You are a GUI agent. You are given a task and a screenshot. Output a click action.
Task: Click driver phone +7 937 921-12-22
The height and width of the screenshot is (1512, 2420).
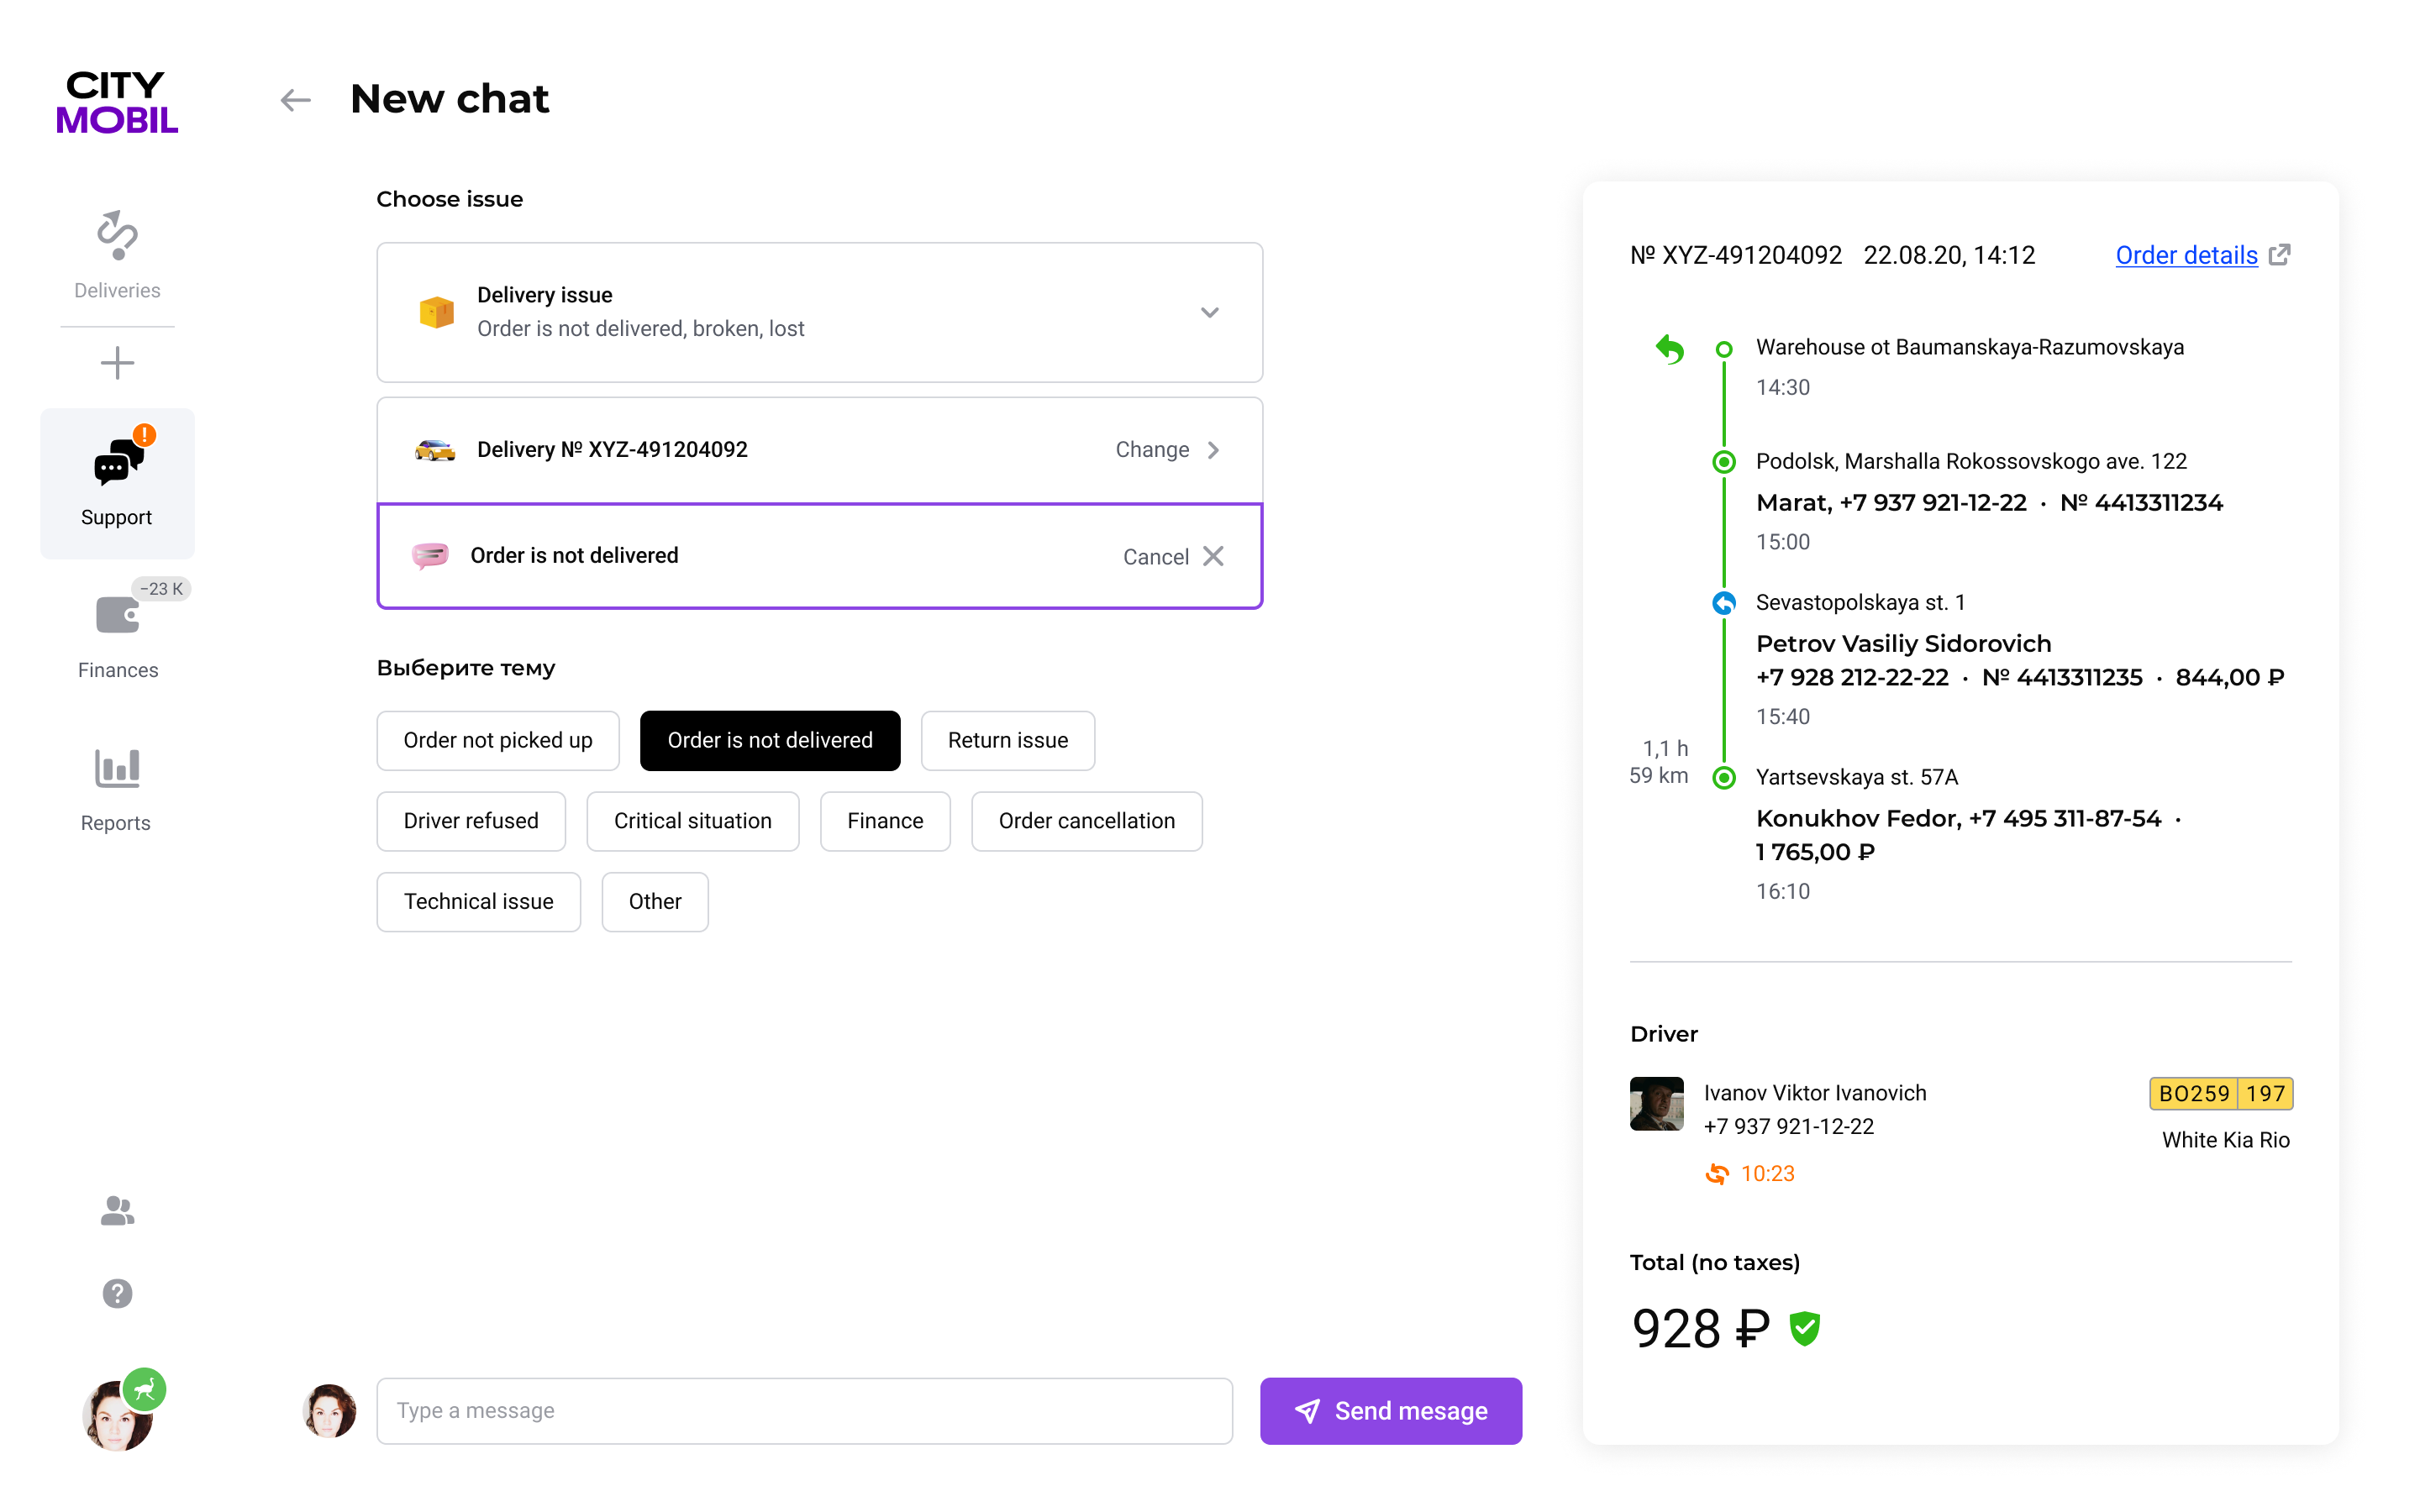tap(1789, 1127)
